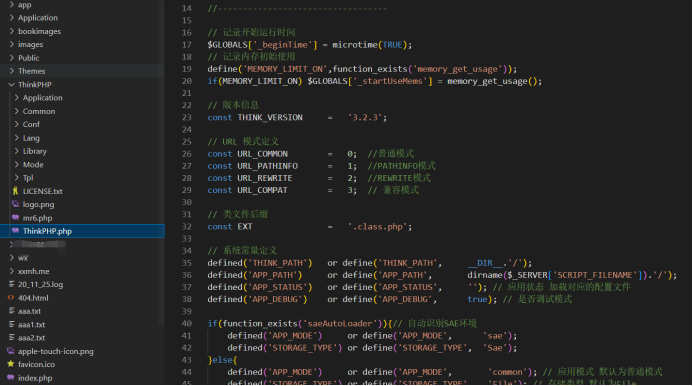Click line number 32 in the gutter
Viewport: 693px width, 386px height.
coord(187,226)
